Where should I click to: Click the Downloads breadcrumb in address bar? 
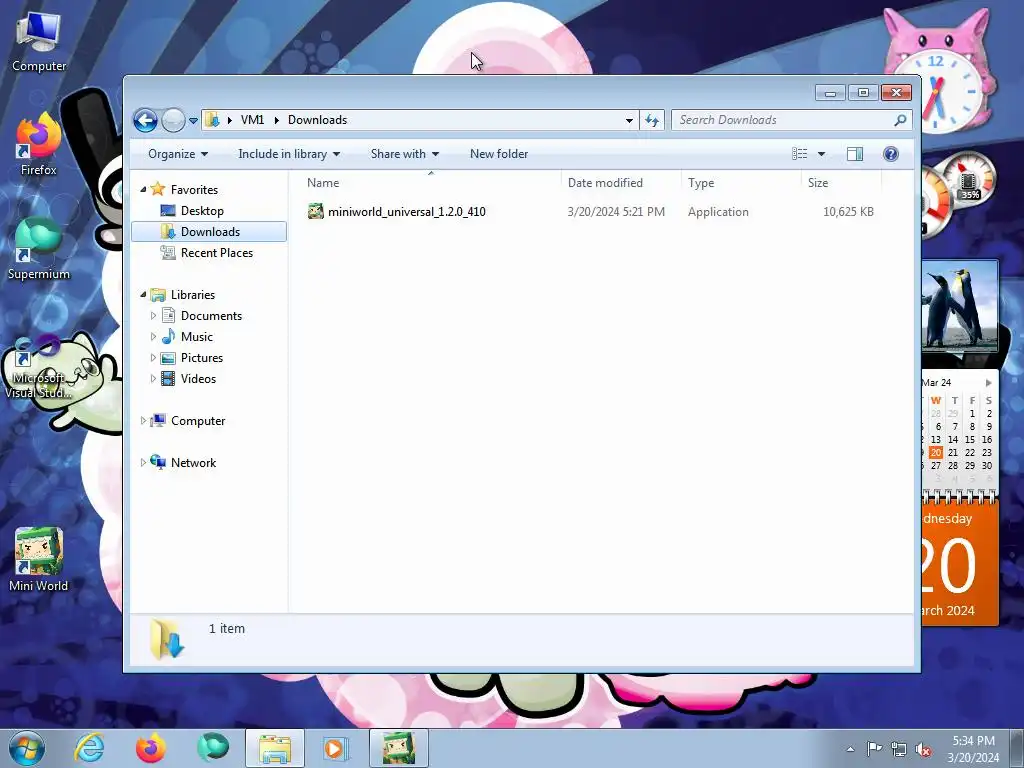(317, 120)
